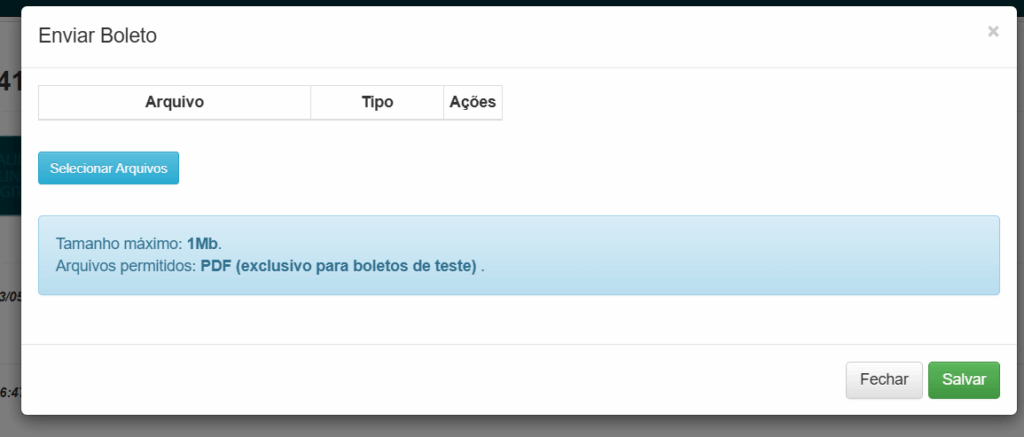The height and width of the screenshot is (437, 1024).
Task: Click the italic date text behind the dialog
Action: click(x=10, y=297)
